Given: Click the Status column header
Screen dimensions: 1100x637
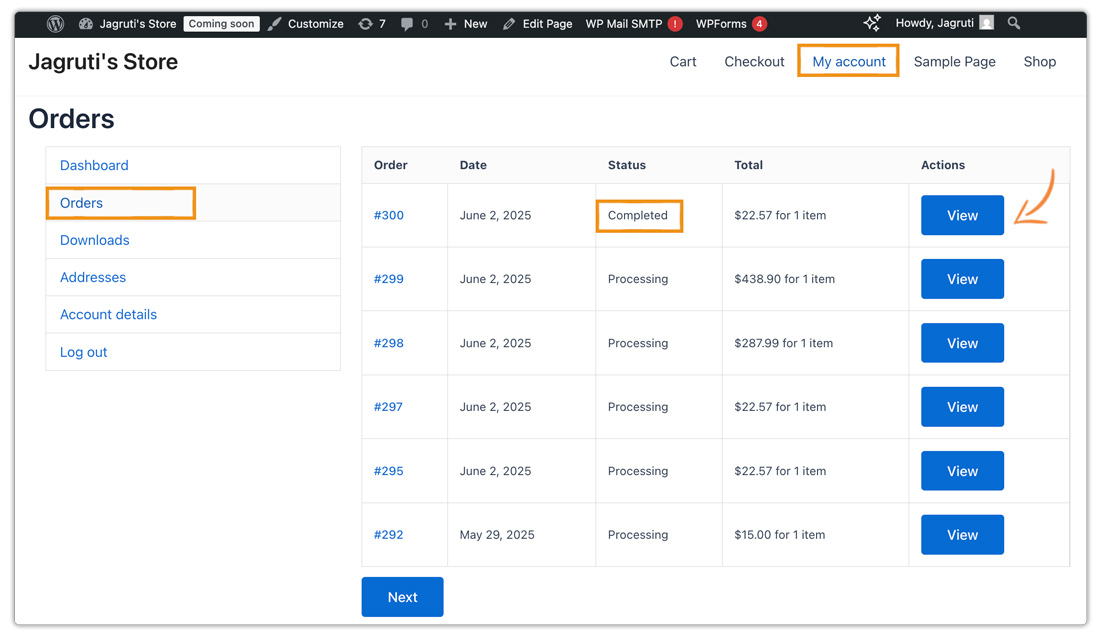Looking at the screenshot, I should click(x=626, y=165).
